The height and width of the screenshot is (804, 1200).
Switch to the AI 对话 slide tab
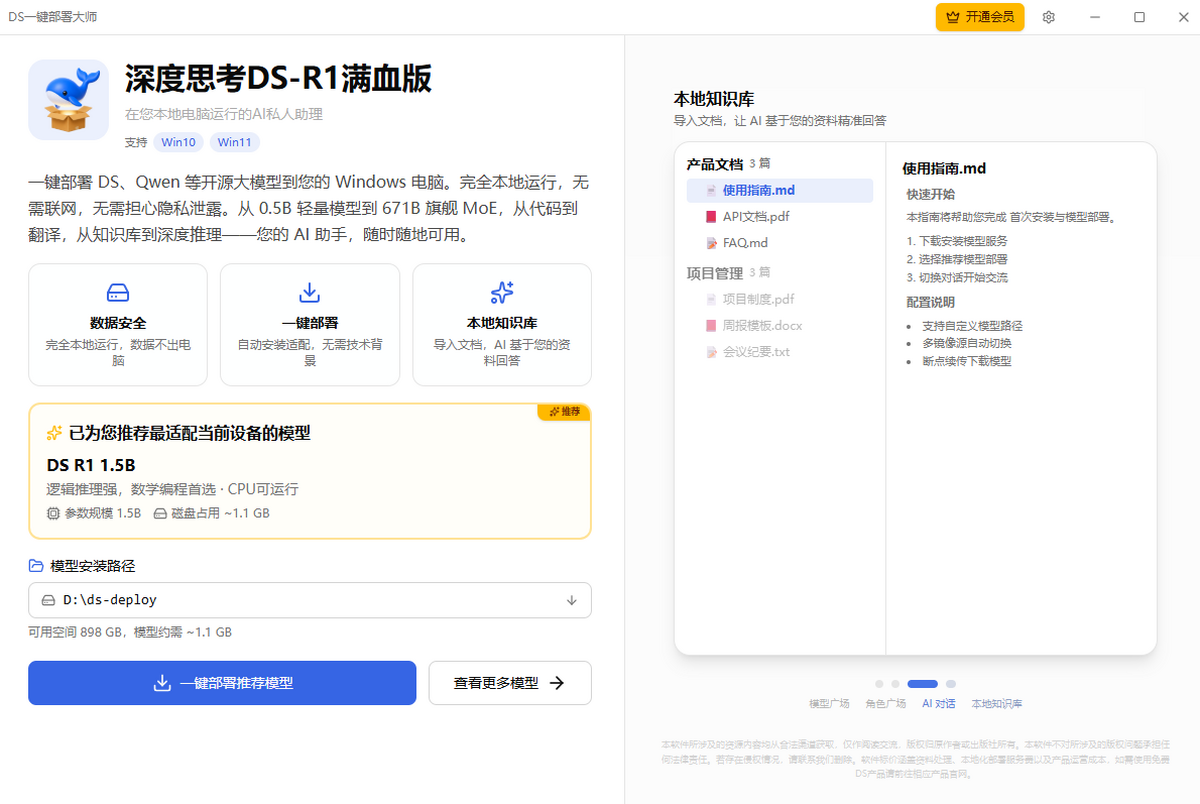point(939,704)
